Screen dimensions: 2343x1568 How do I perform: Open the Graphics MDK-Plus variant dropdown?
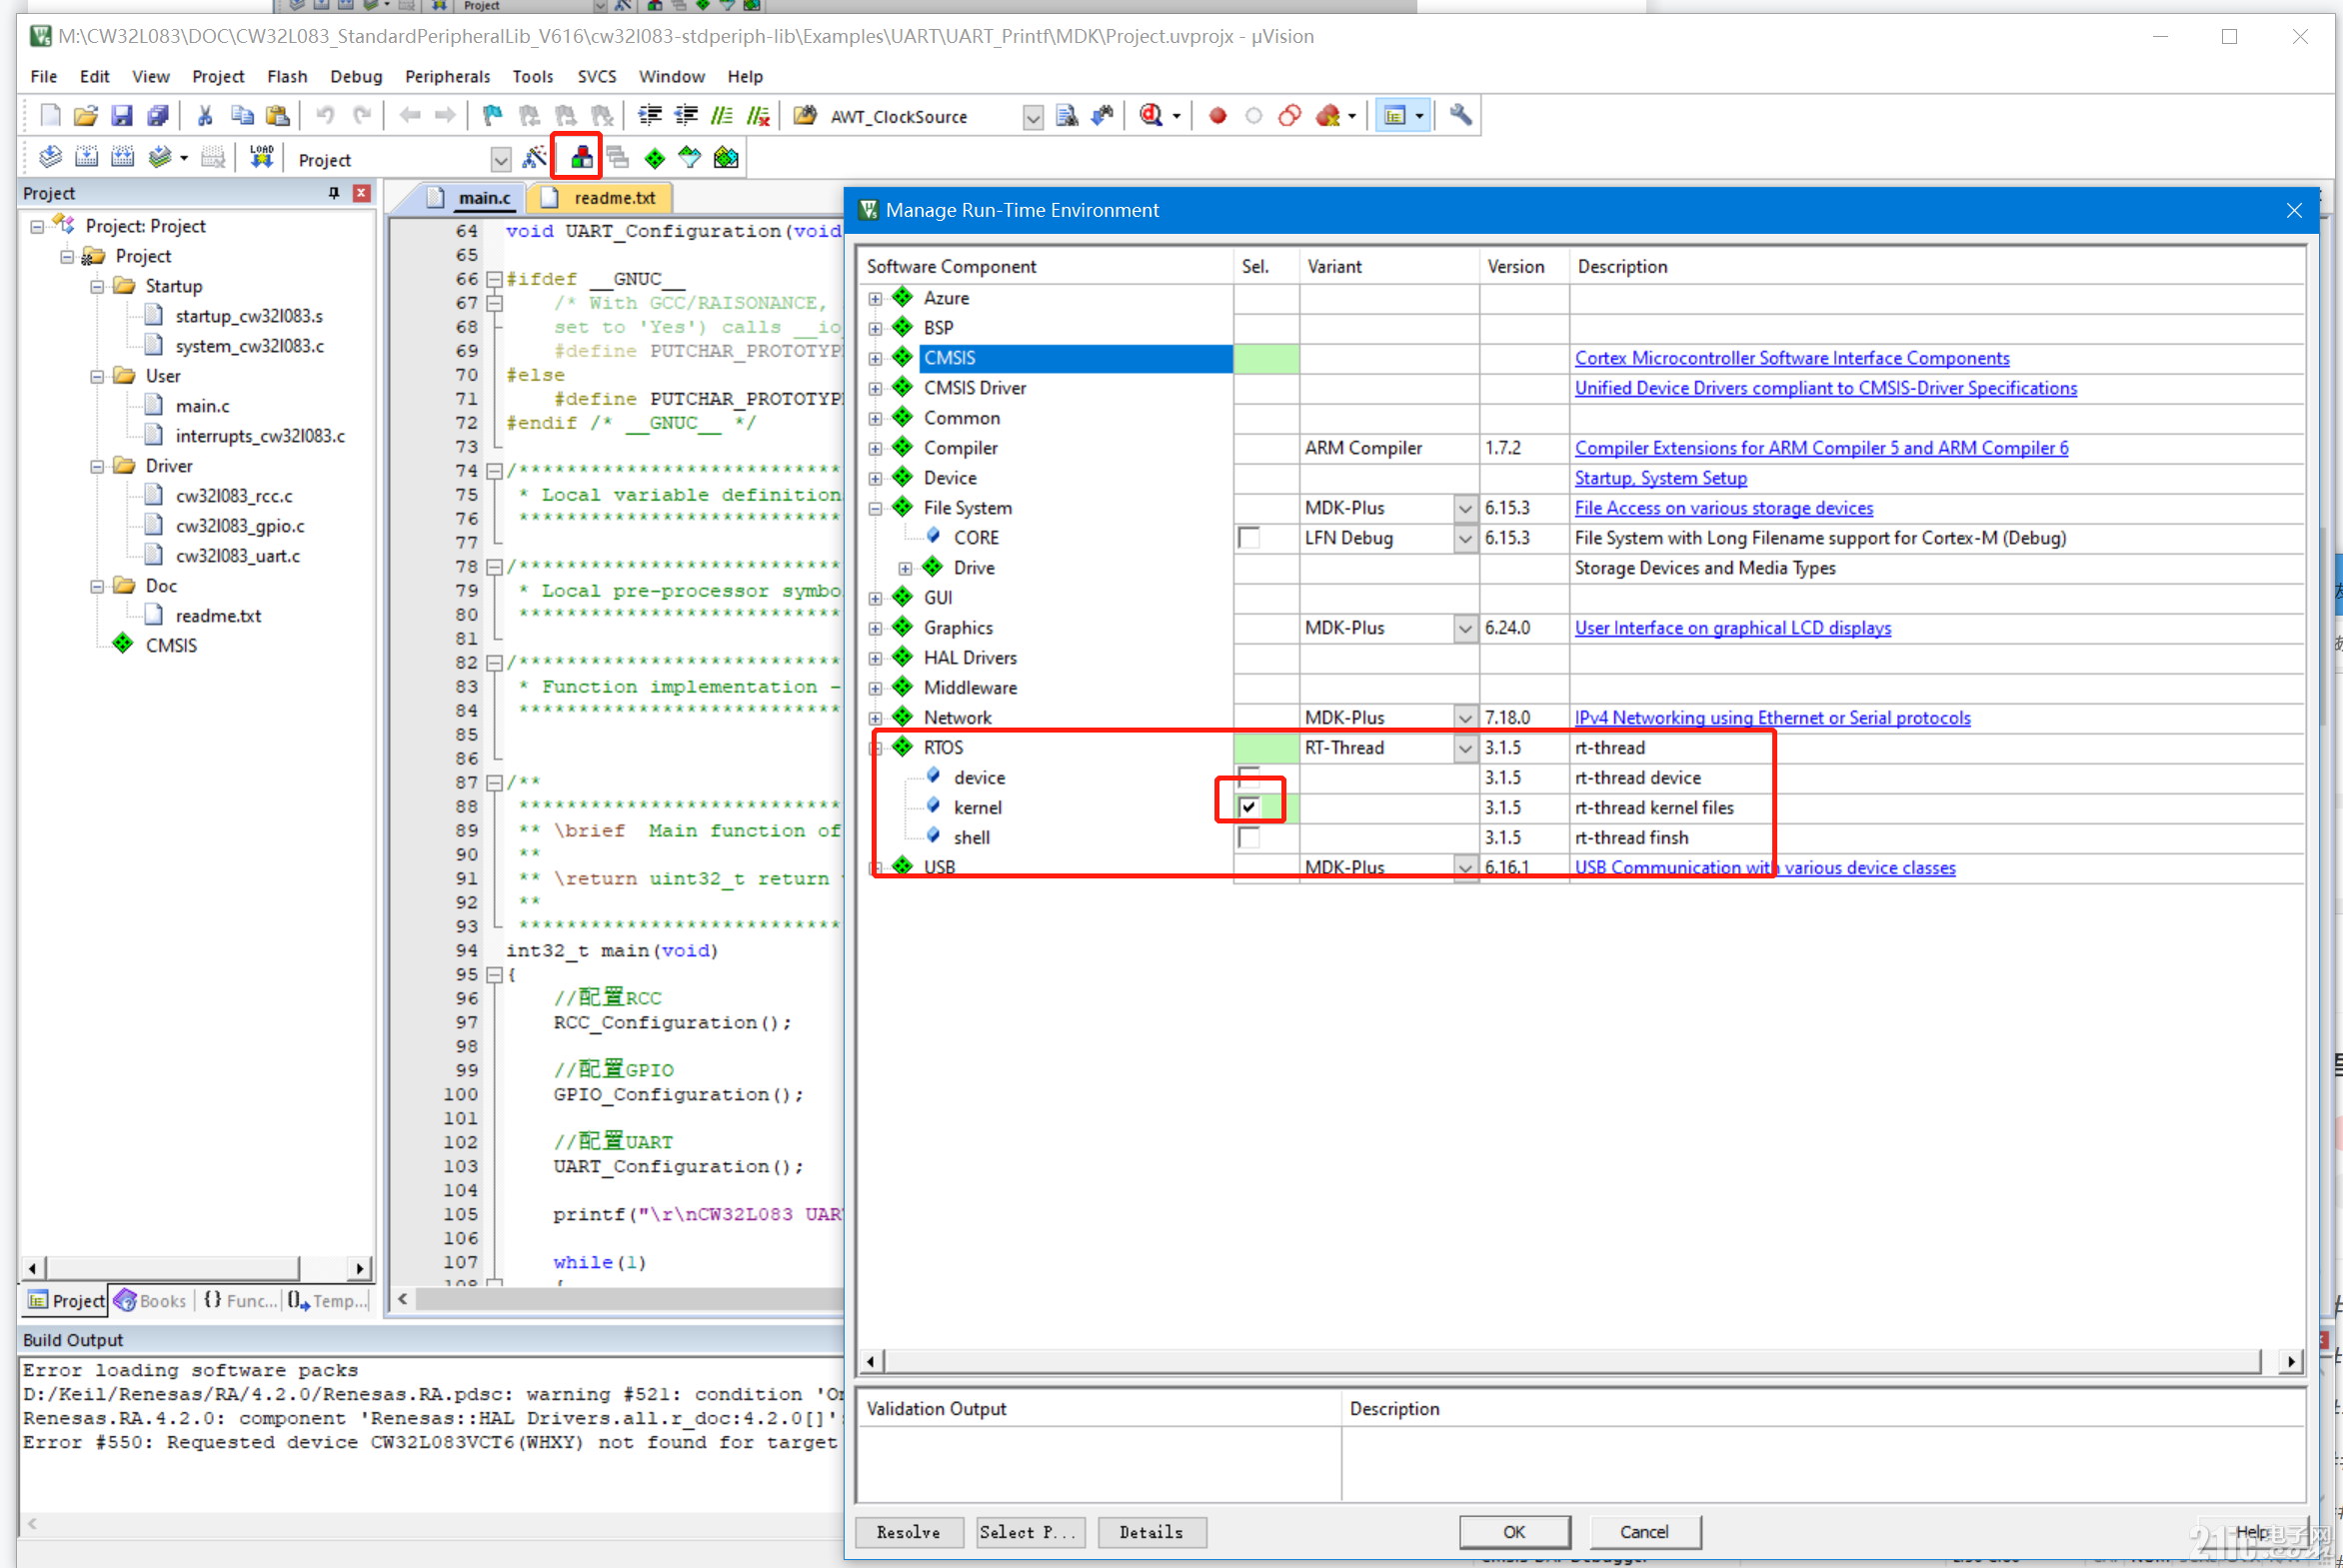[x=1465, y=628]
